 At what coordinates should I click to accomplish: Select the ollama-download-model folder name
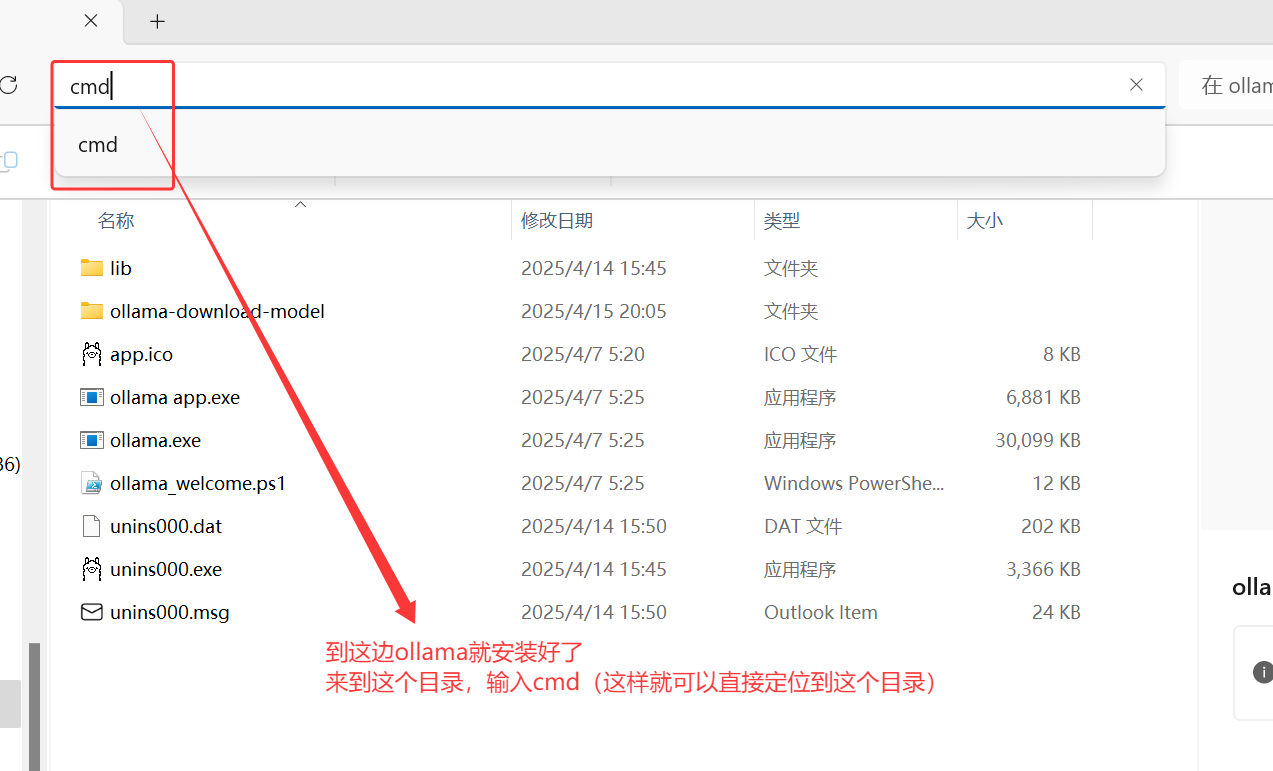[x=218, y=311]
